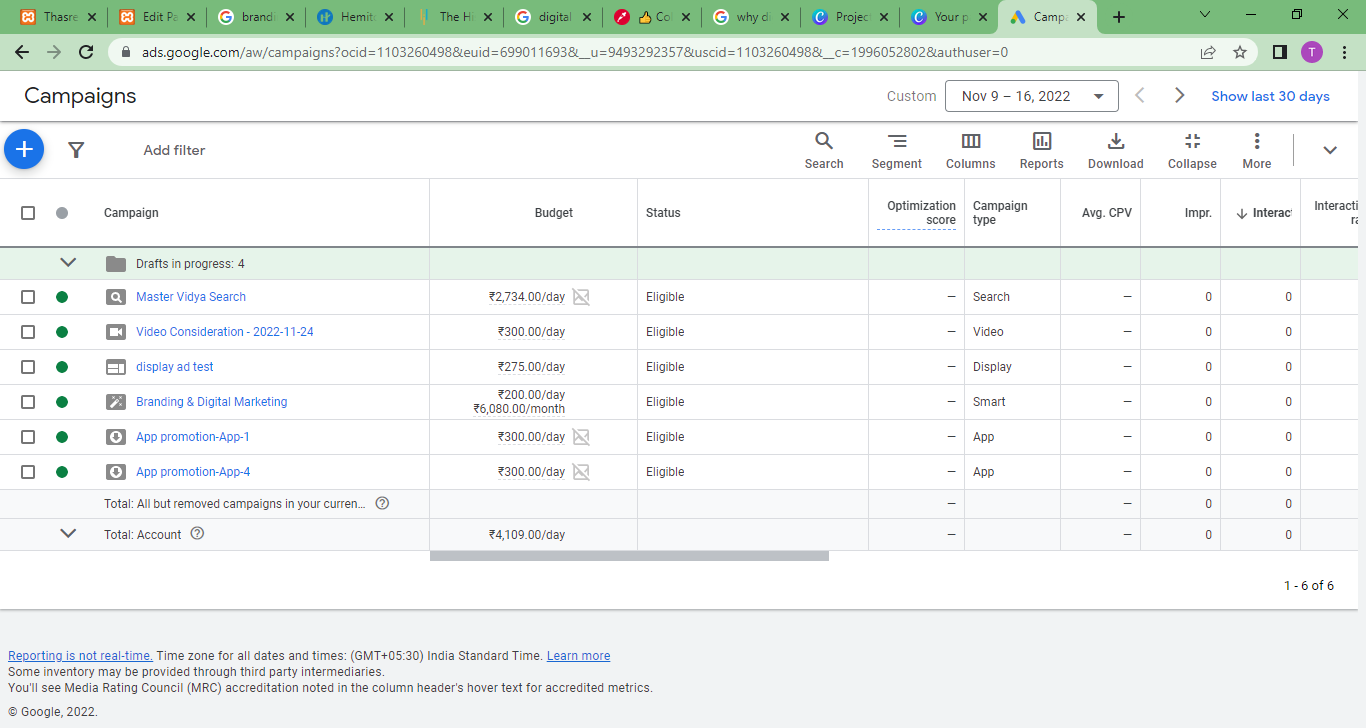Switch to the digital Google search tab

[553, 17]
